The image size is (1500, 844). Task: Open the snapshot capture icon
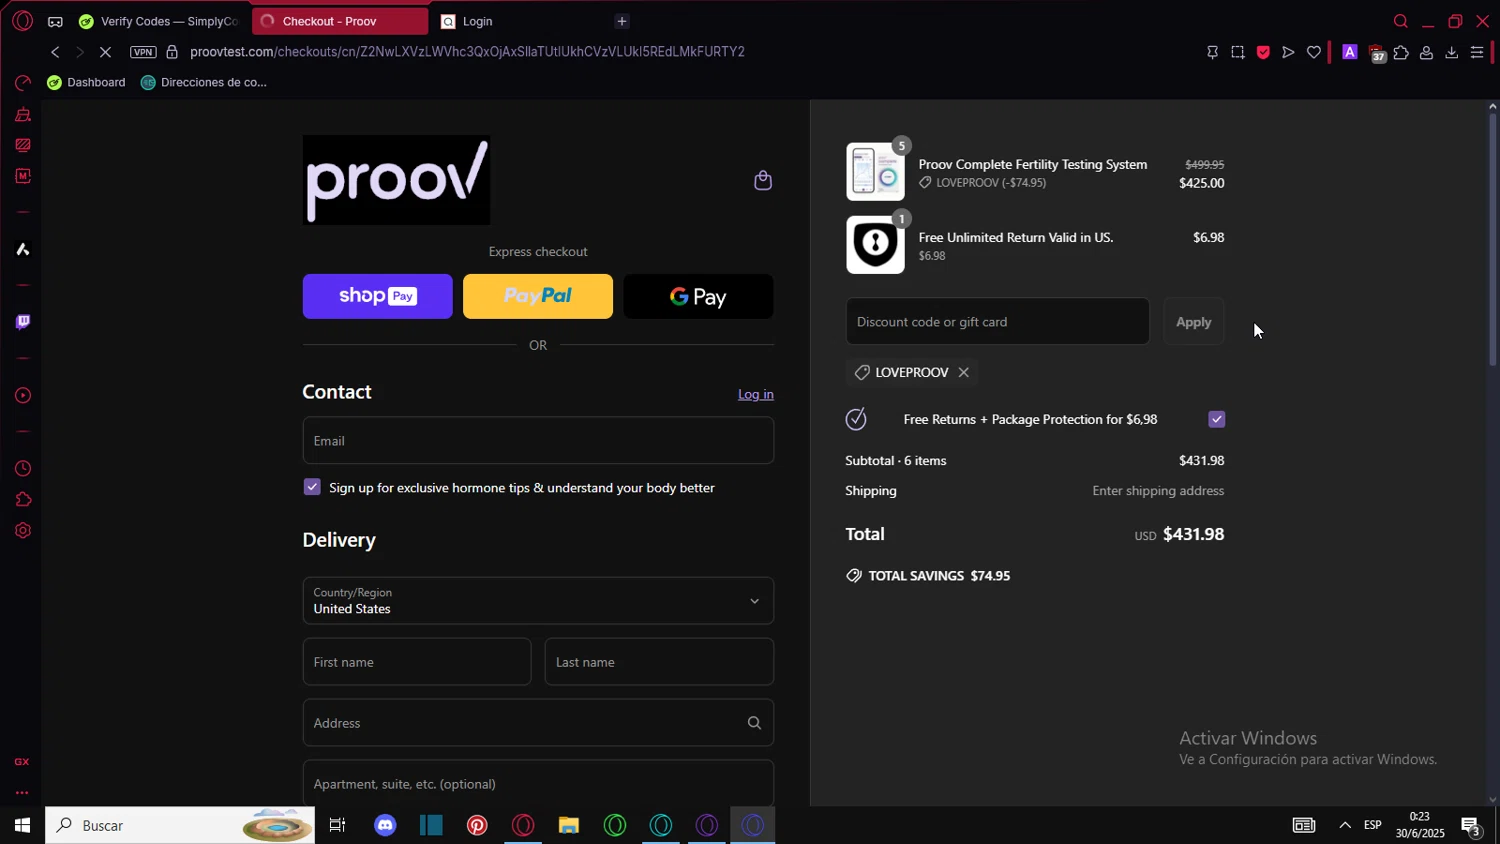coord(1238,52)
